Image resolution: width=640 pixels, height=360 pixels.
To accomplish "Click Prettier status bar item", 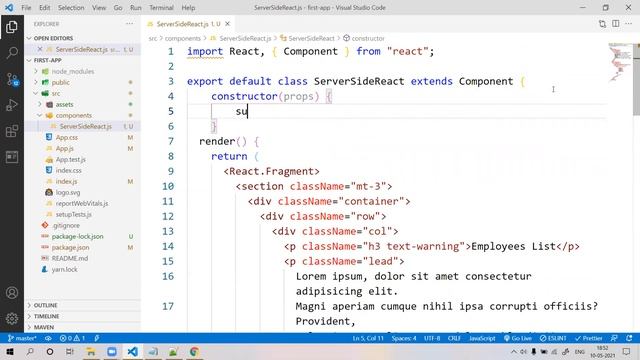I will coord(589,338).
